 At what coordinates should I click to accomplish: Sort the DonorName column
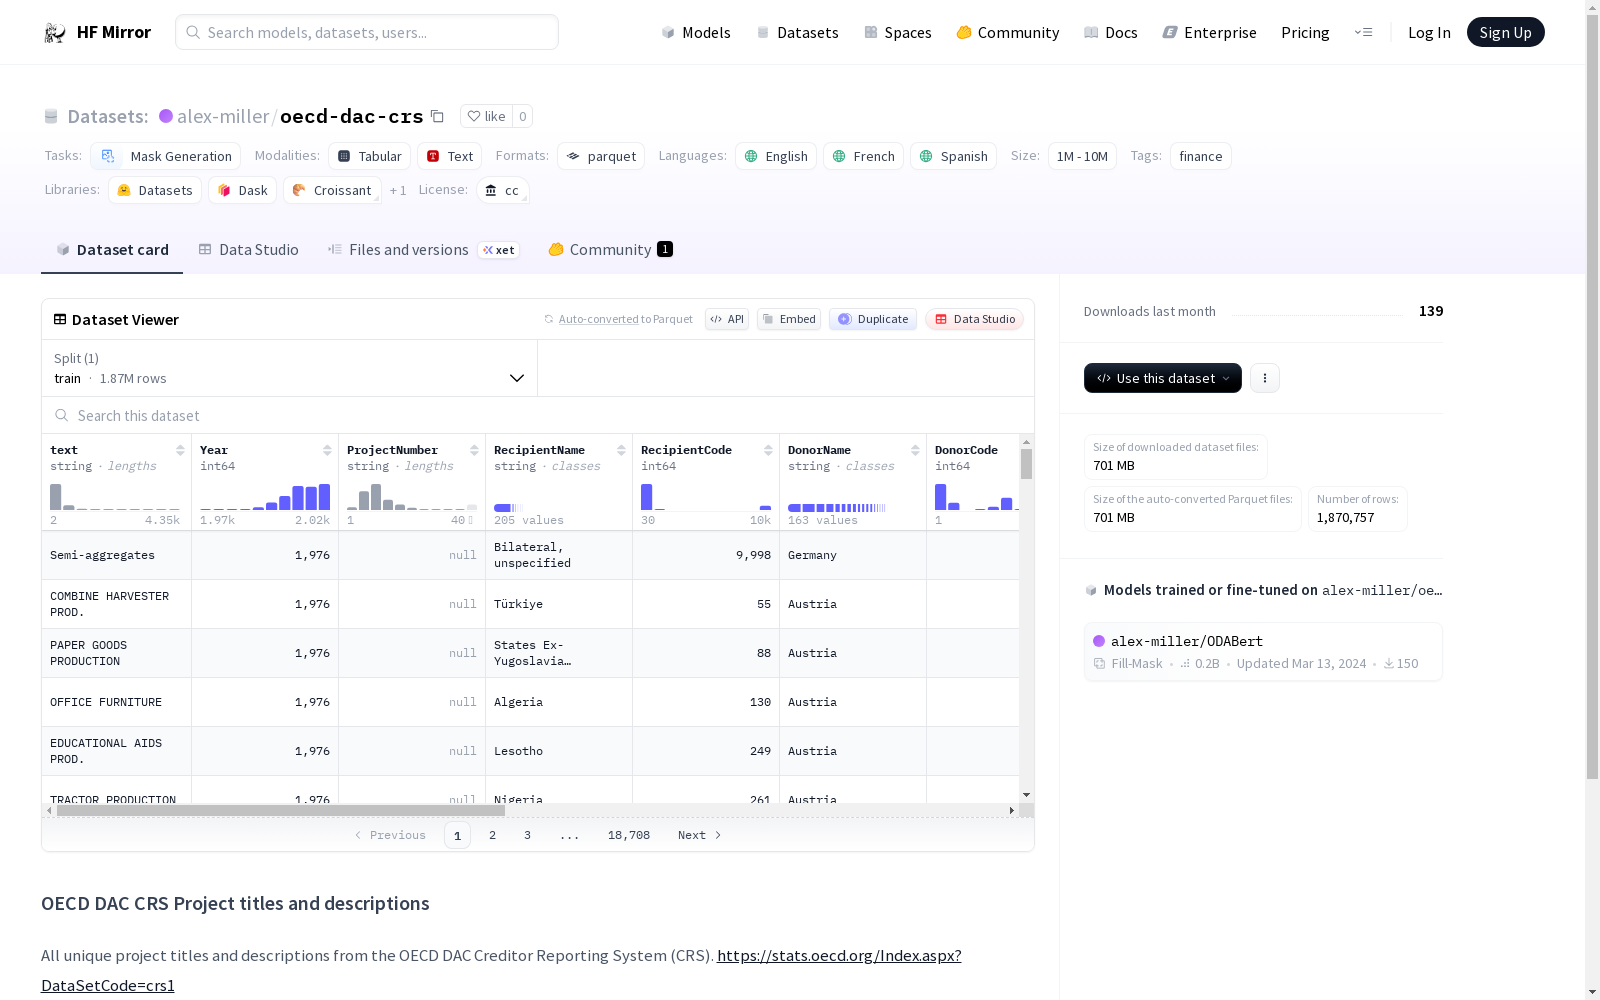(915, 450)
